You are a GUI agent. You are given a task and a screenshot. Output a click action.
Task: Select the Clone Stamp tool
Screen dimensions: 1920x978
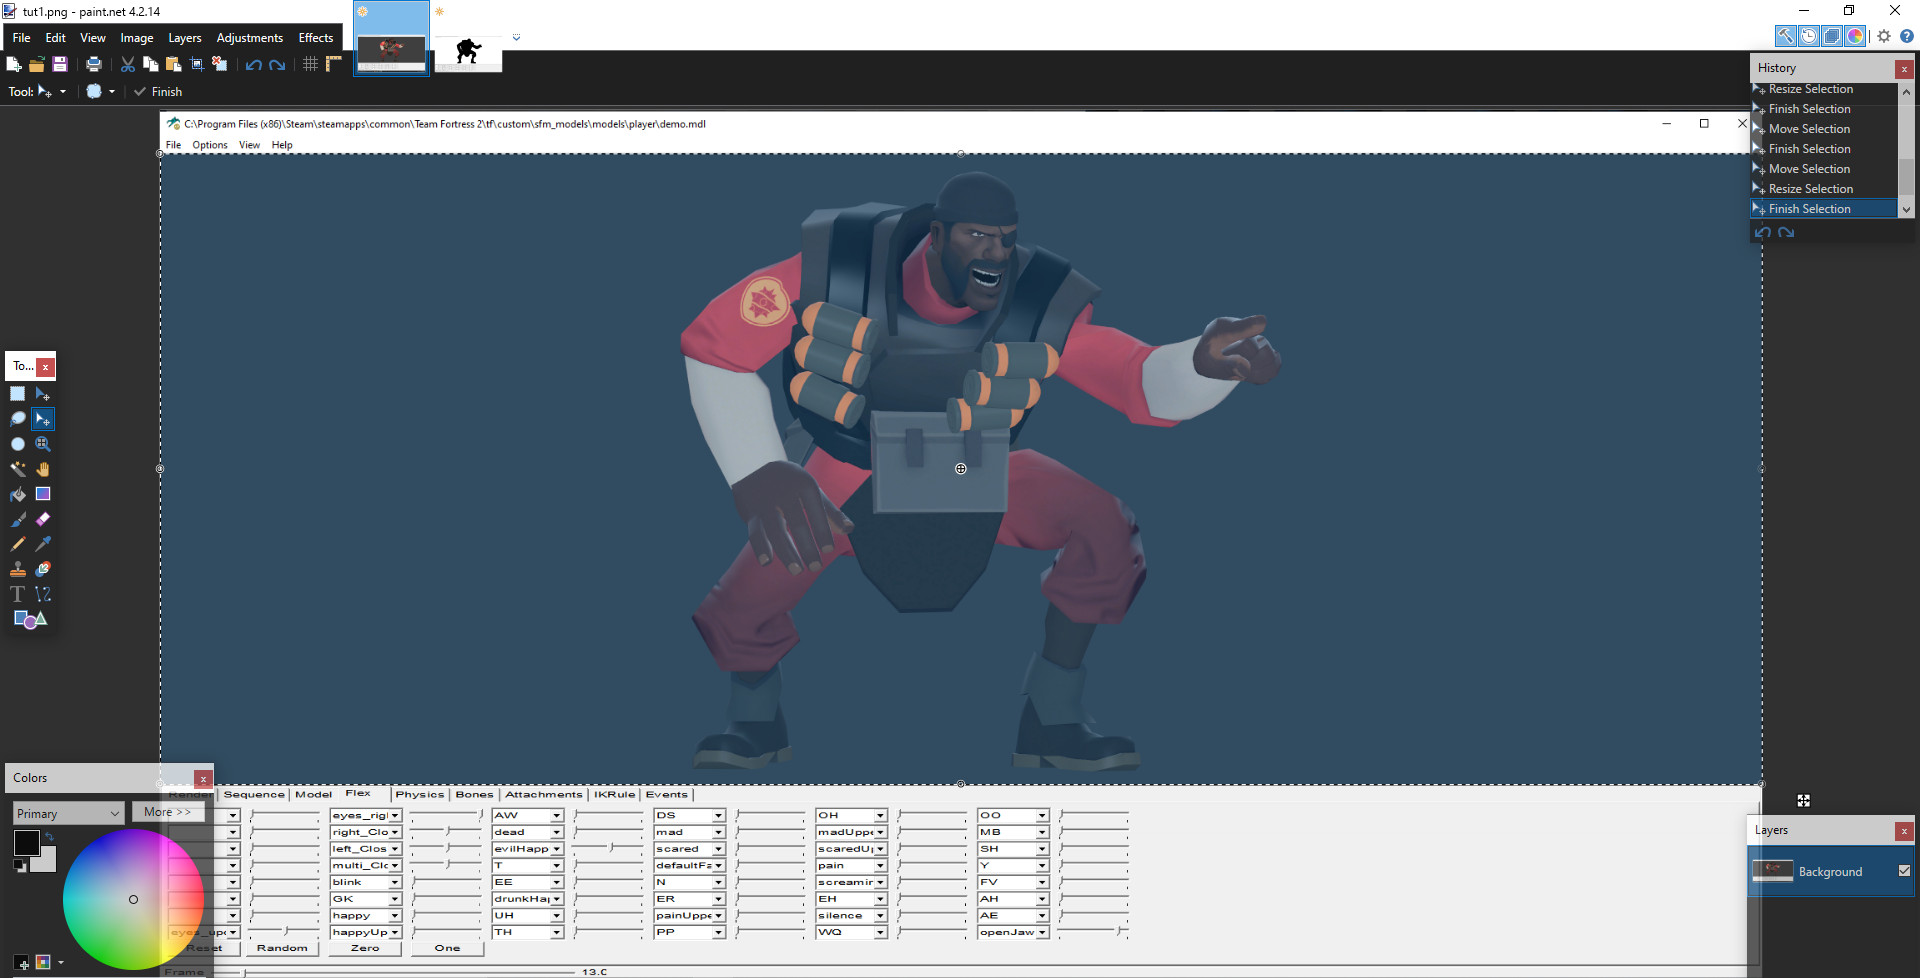(x=18, y=569)
